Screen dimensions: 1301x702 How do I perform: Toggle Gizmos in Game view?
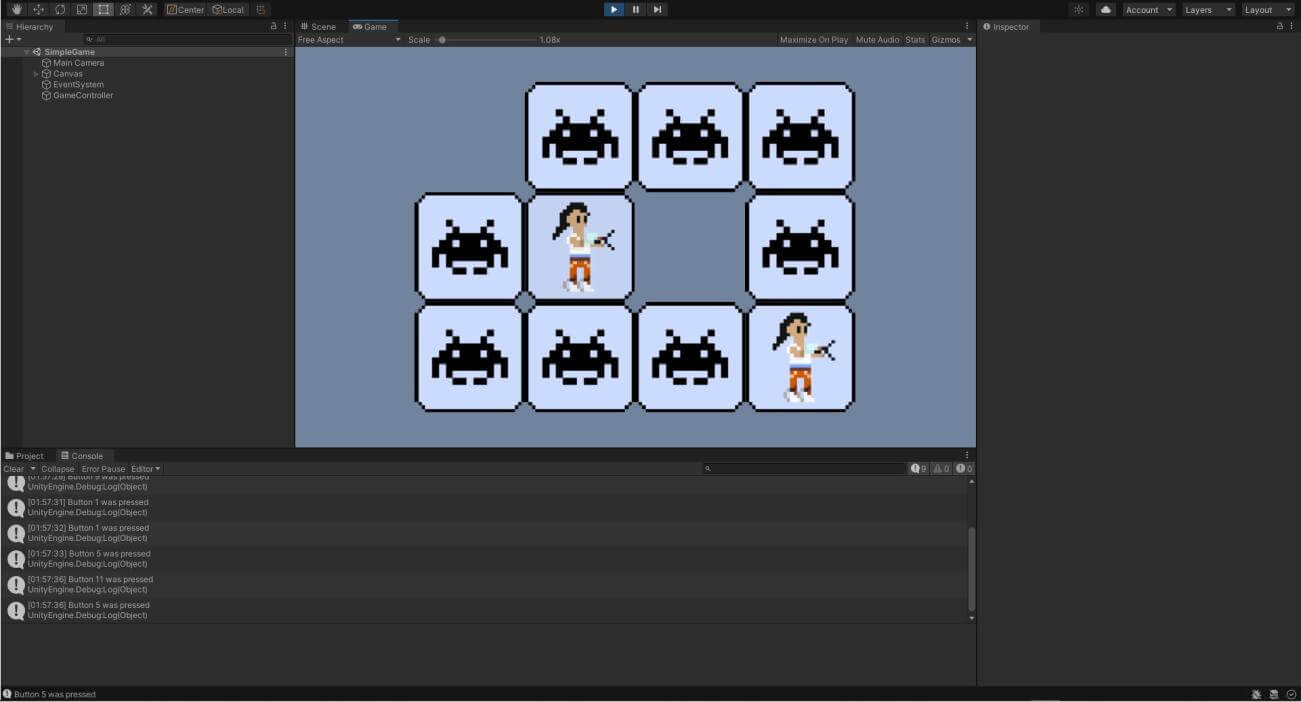pos(945,40)
